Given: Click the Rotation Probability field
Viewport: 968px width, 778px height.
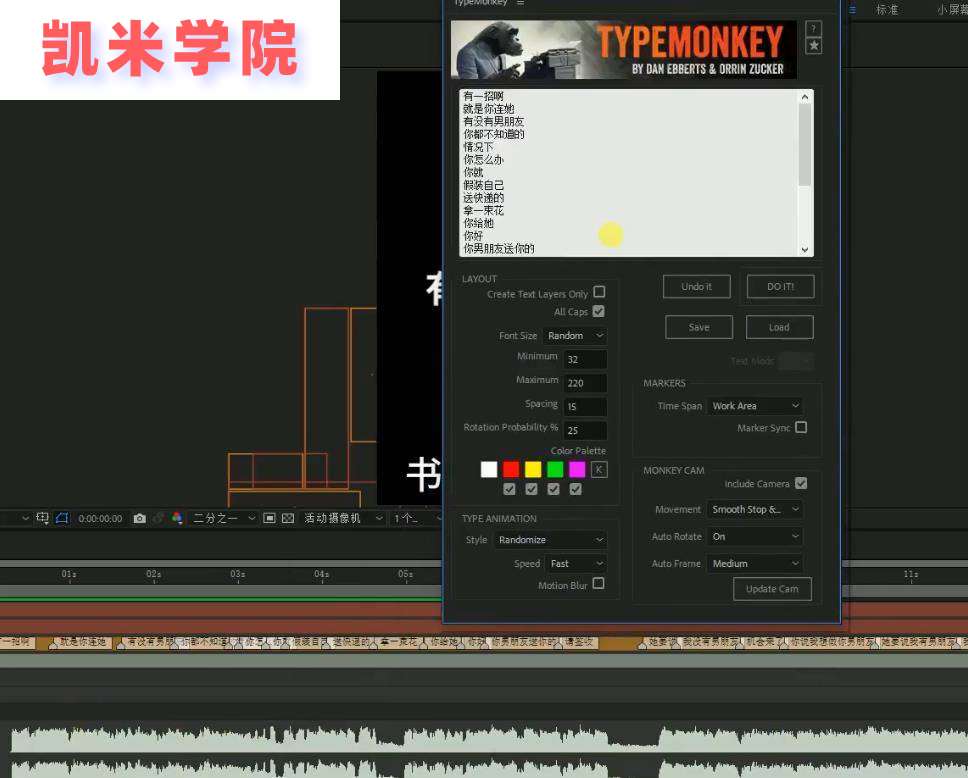Looking at the screenshot, I should coord(585,430).
